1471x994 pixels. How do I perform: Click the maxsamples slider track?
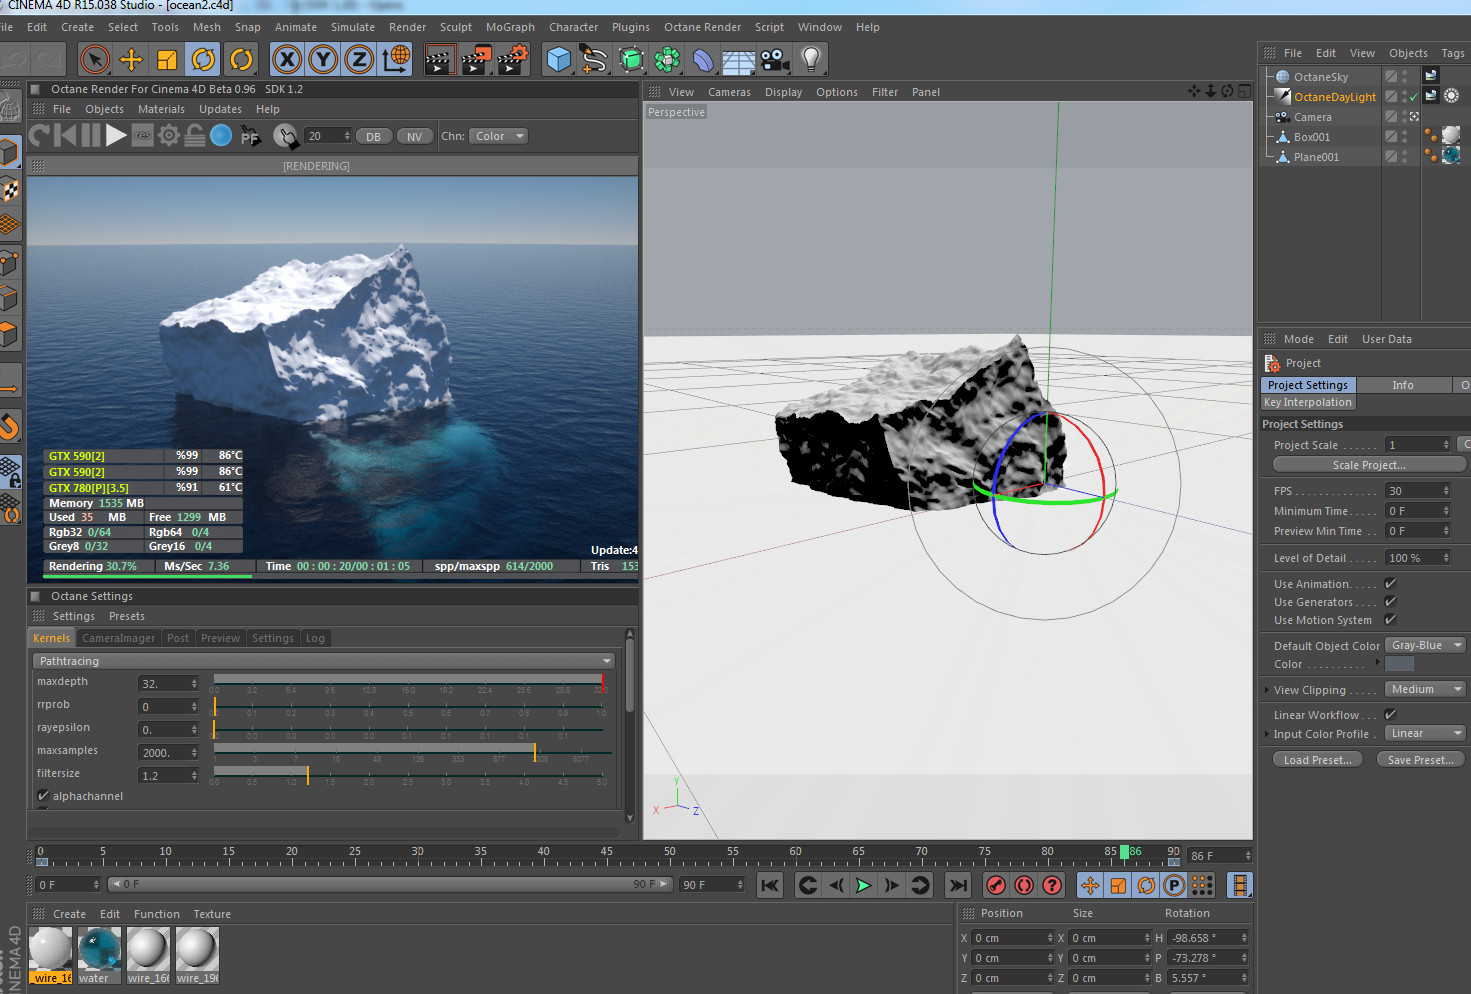400,749
